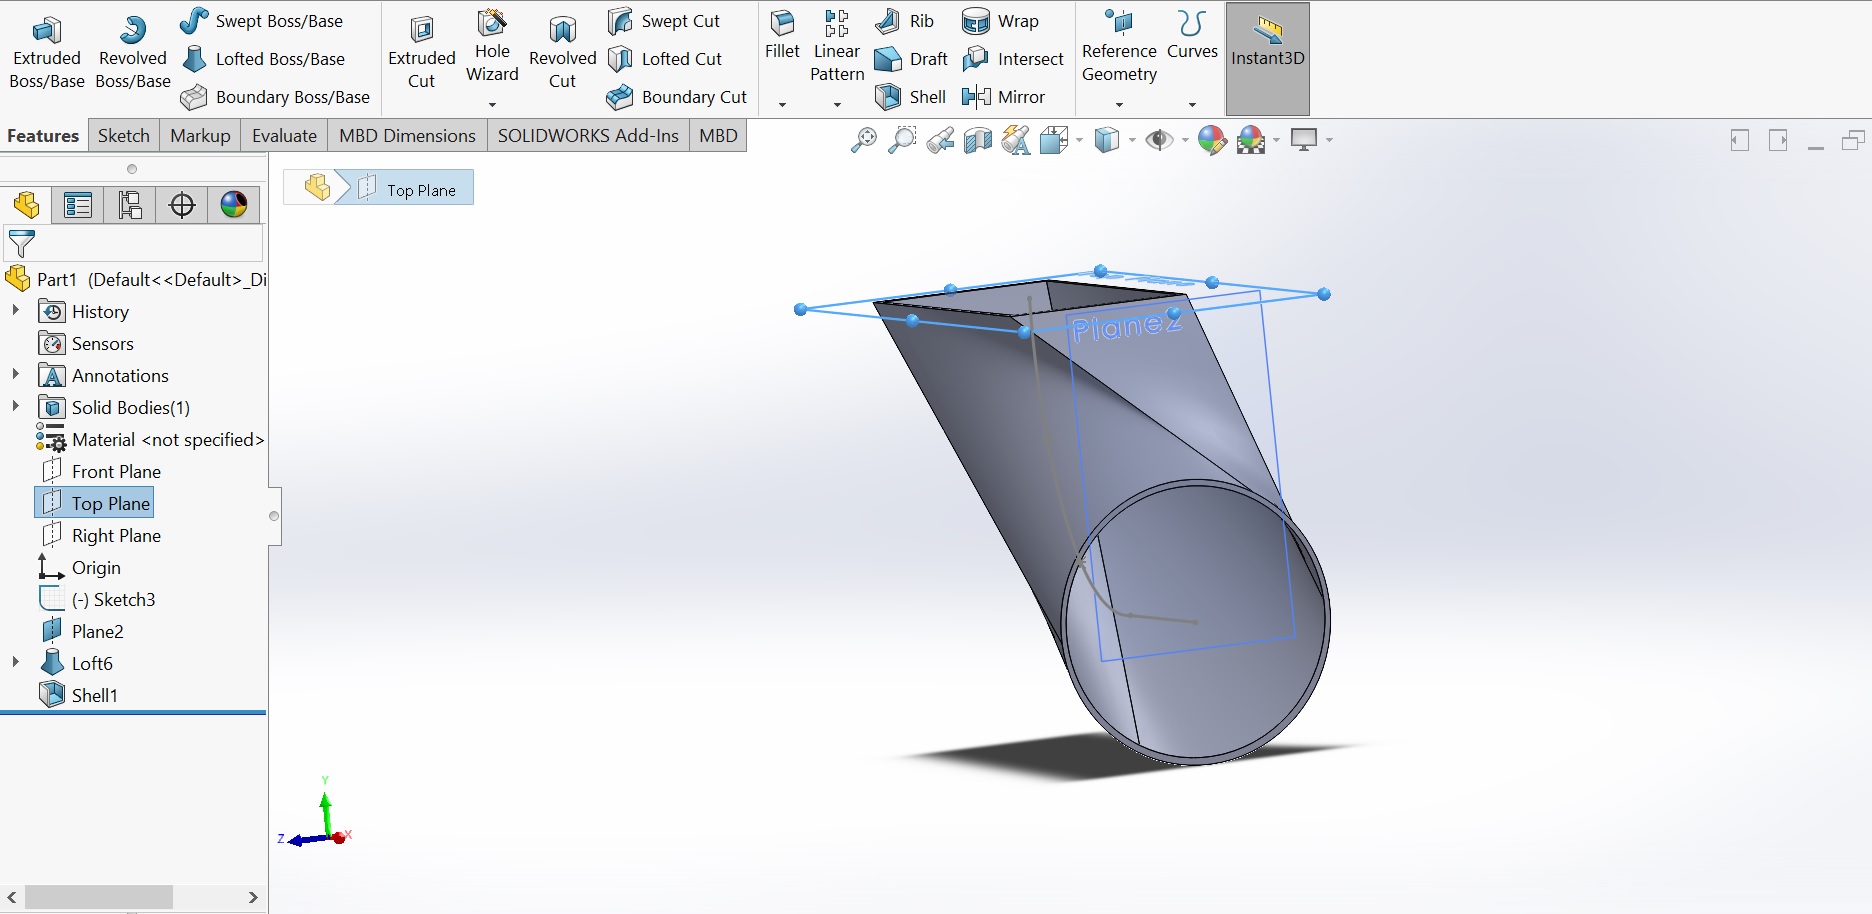1872x914 pixels.
Task: Select the Swept Cut tool
Action: click(666, 20)
